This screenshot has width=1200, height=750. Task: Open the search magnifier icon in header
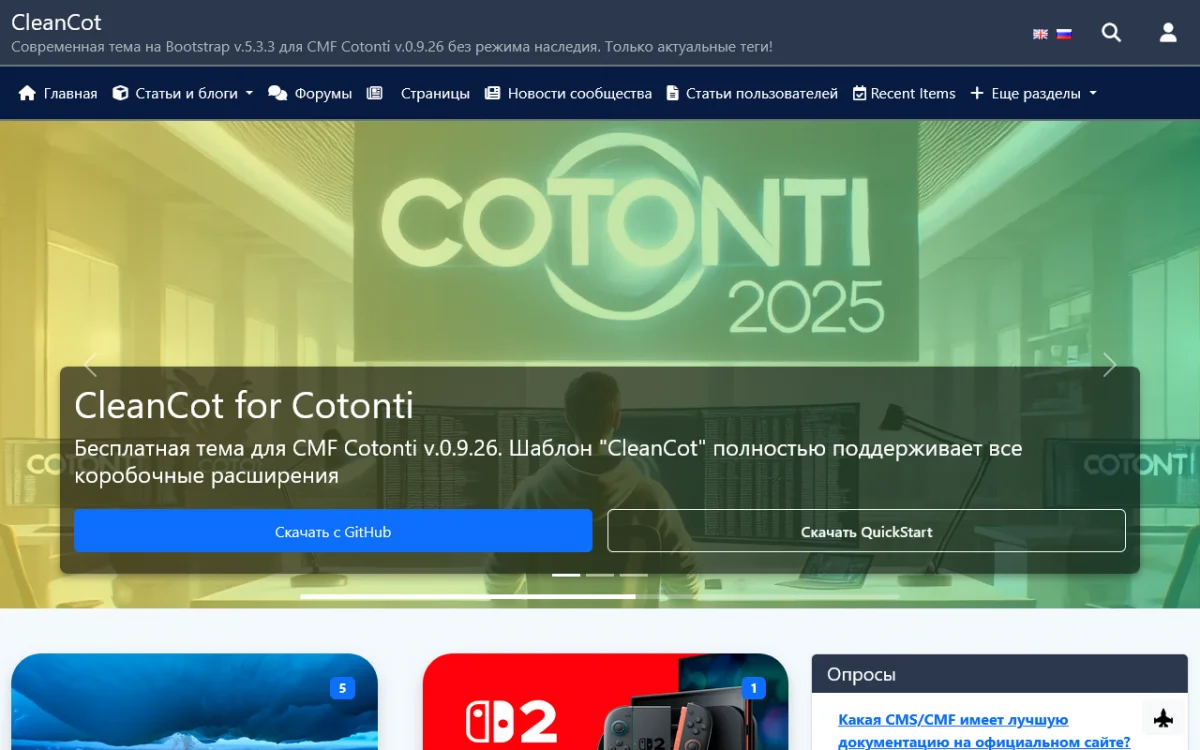1111,33
